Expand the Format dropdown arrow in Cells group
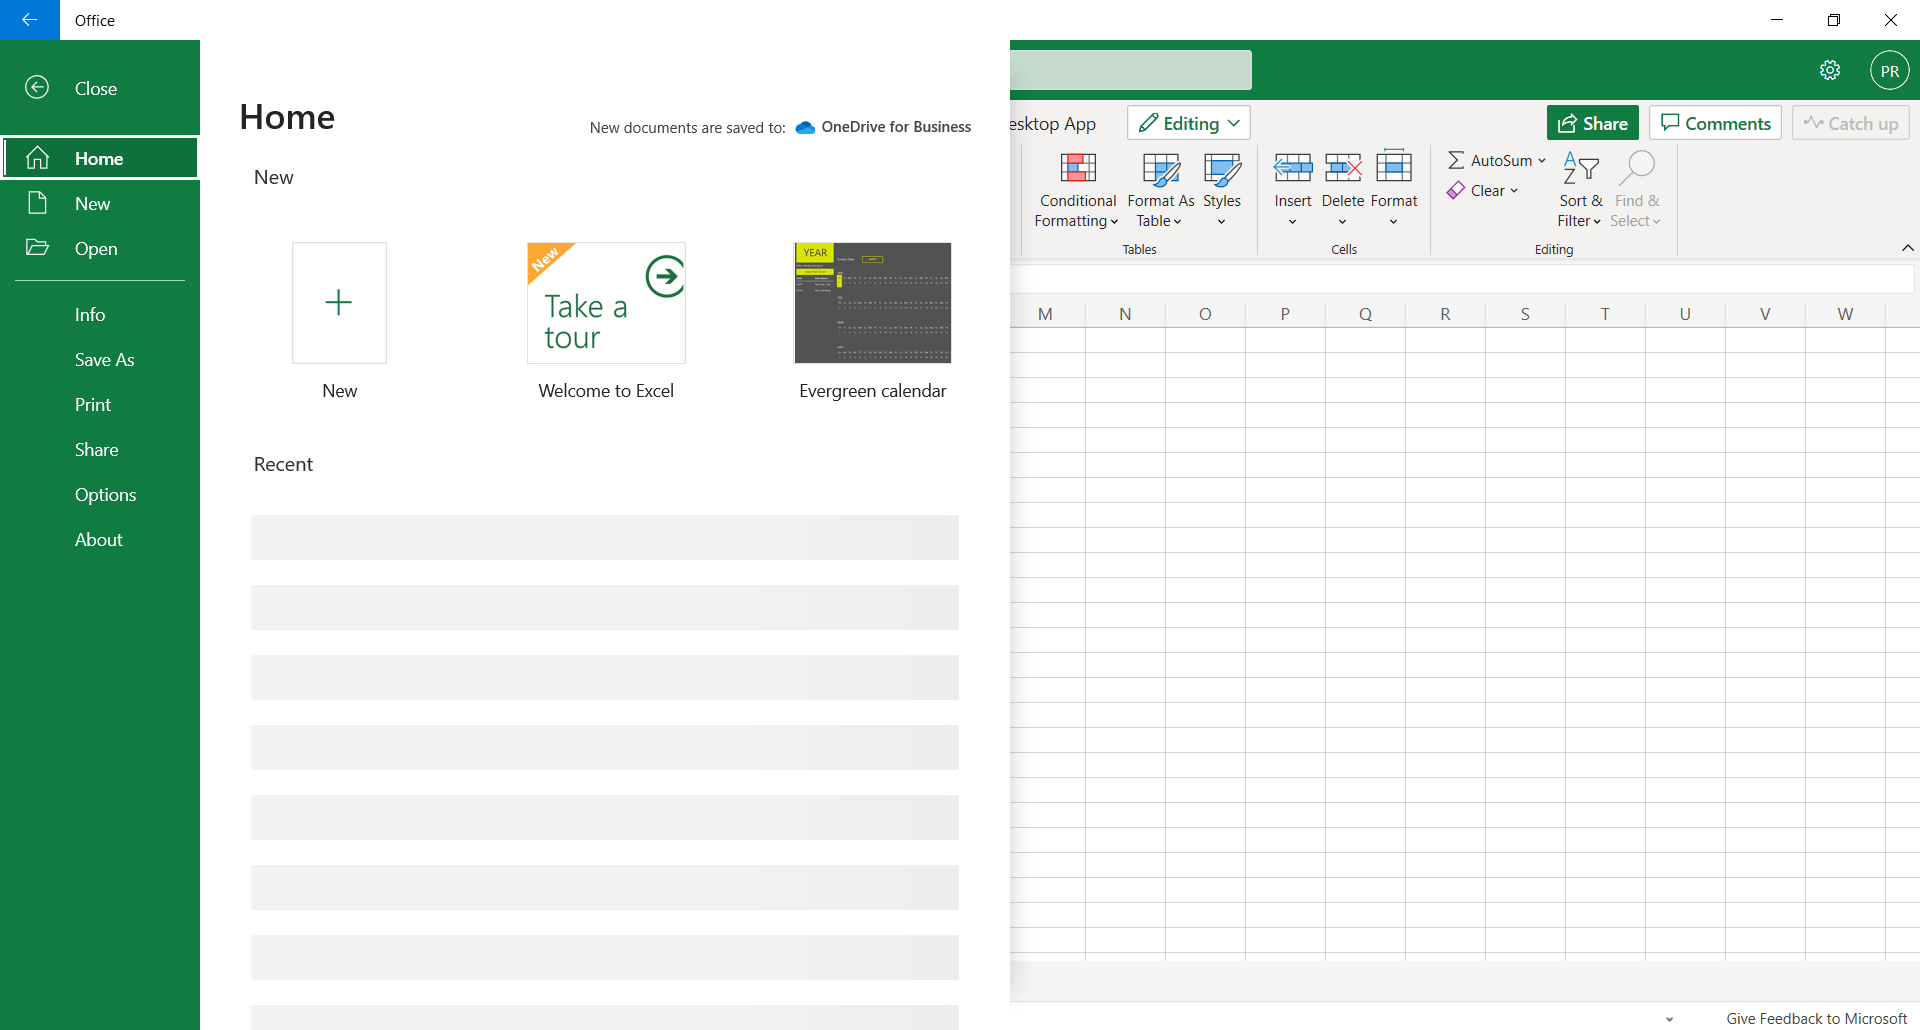 [x=1393, y=222]
